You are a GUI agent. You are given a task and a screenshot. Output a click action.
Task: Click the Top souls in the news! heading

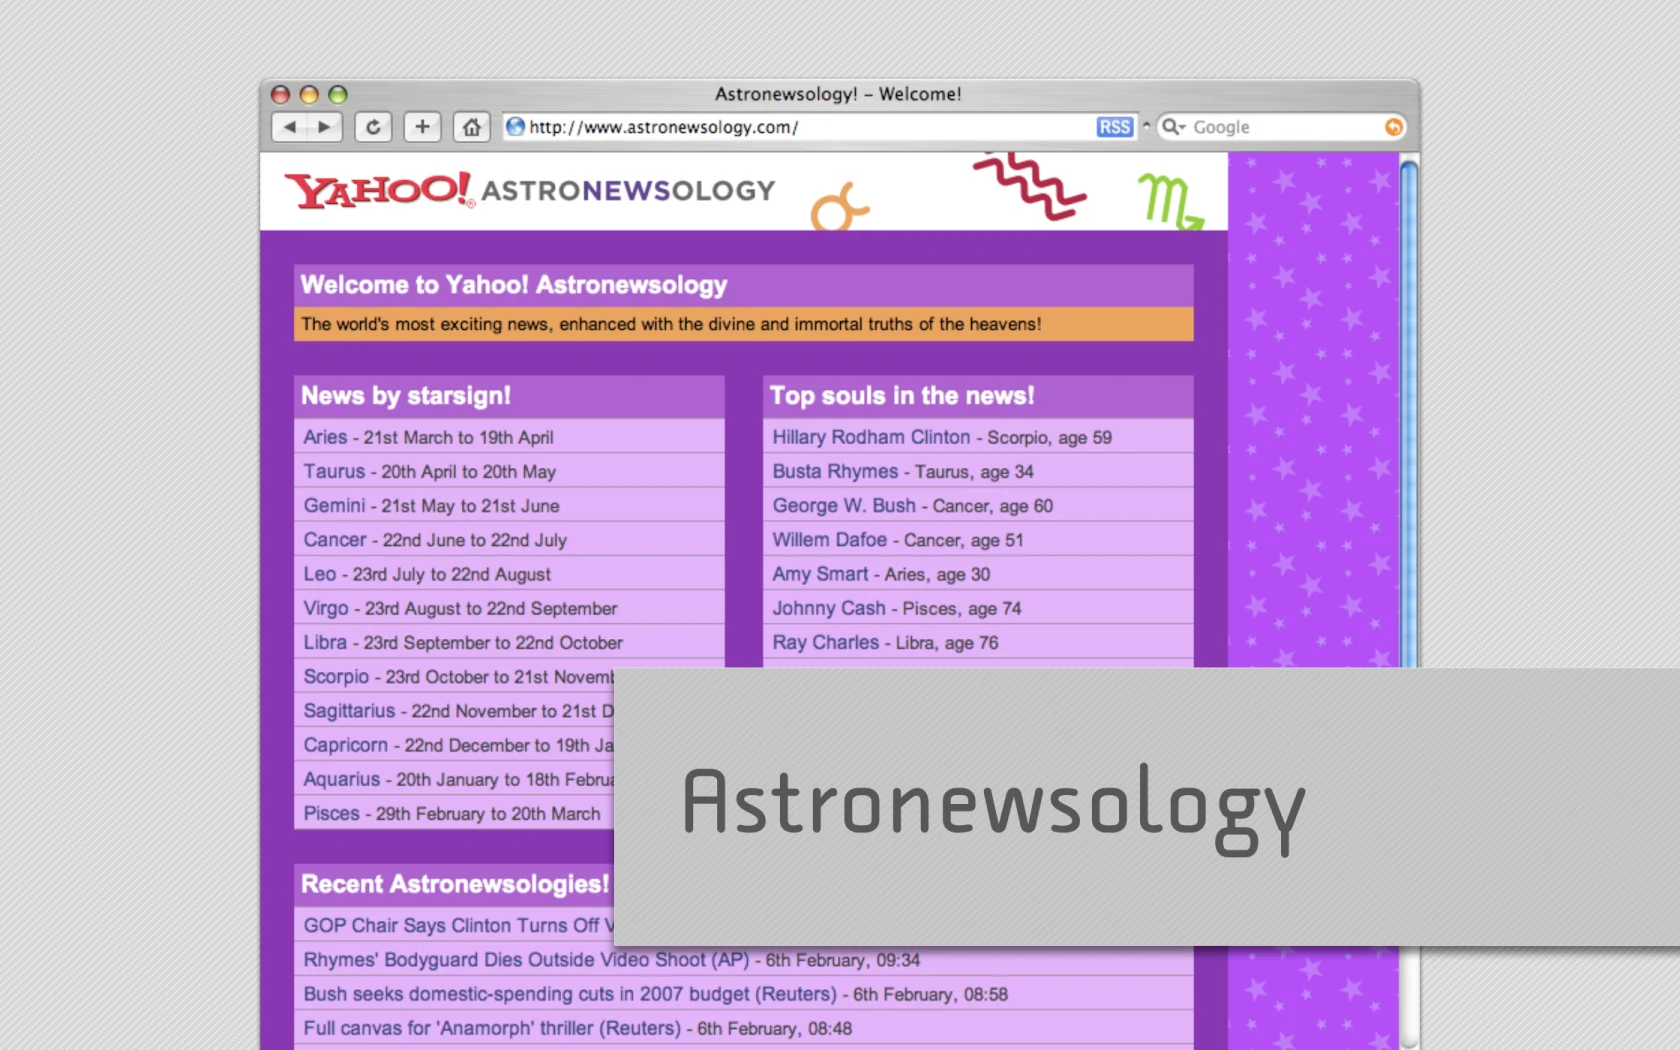coord(902,396)
